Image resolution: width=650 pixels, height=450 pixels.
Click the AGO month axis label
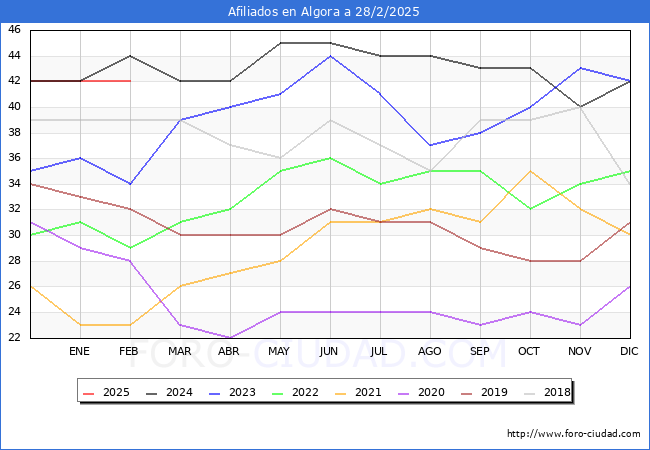tap(429, 351)
